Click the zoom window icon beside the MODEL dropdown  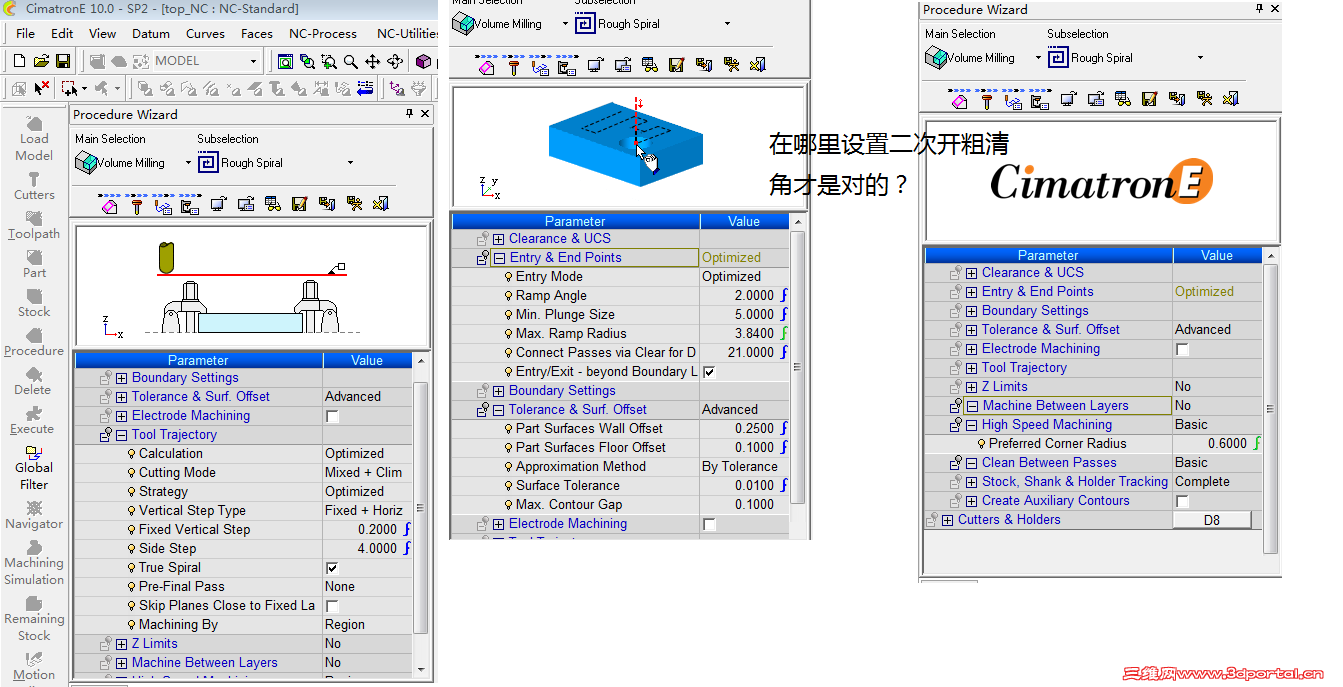[285, 61]
